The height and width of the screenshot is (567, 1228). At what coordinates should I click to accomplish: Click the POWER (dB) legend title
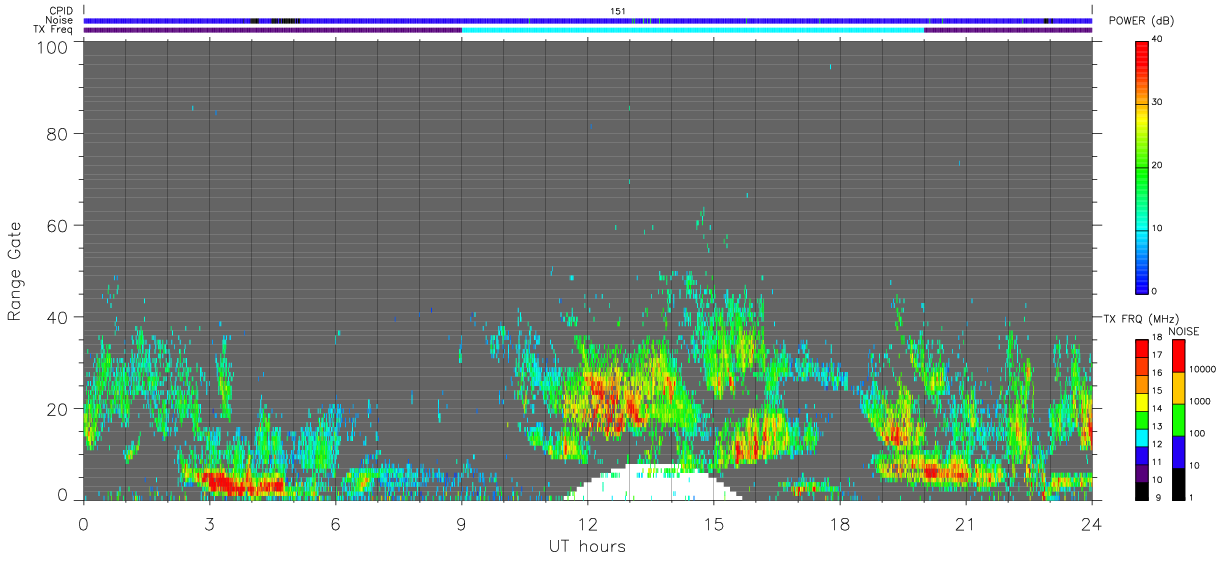click(x=1141, y=21)
